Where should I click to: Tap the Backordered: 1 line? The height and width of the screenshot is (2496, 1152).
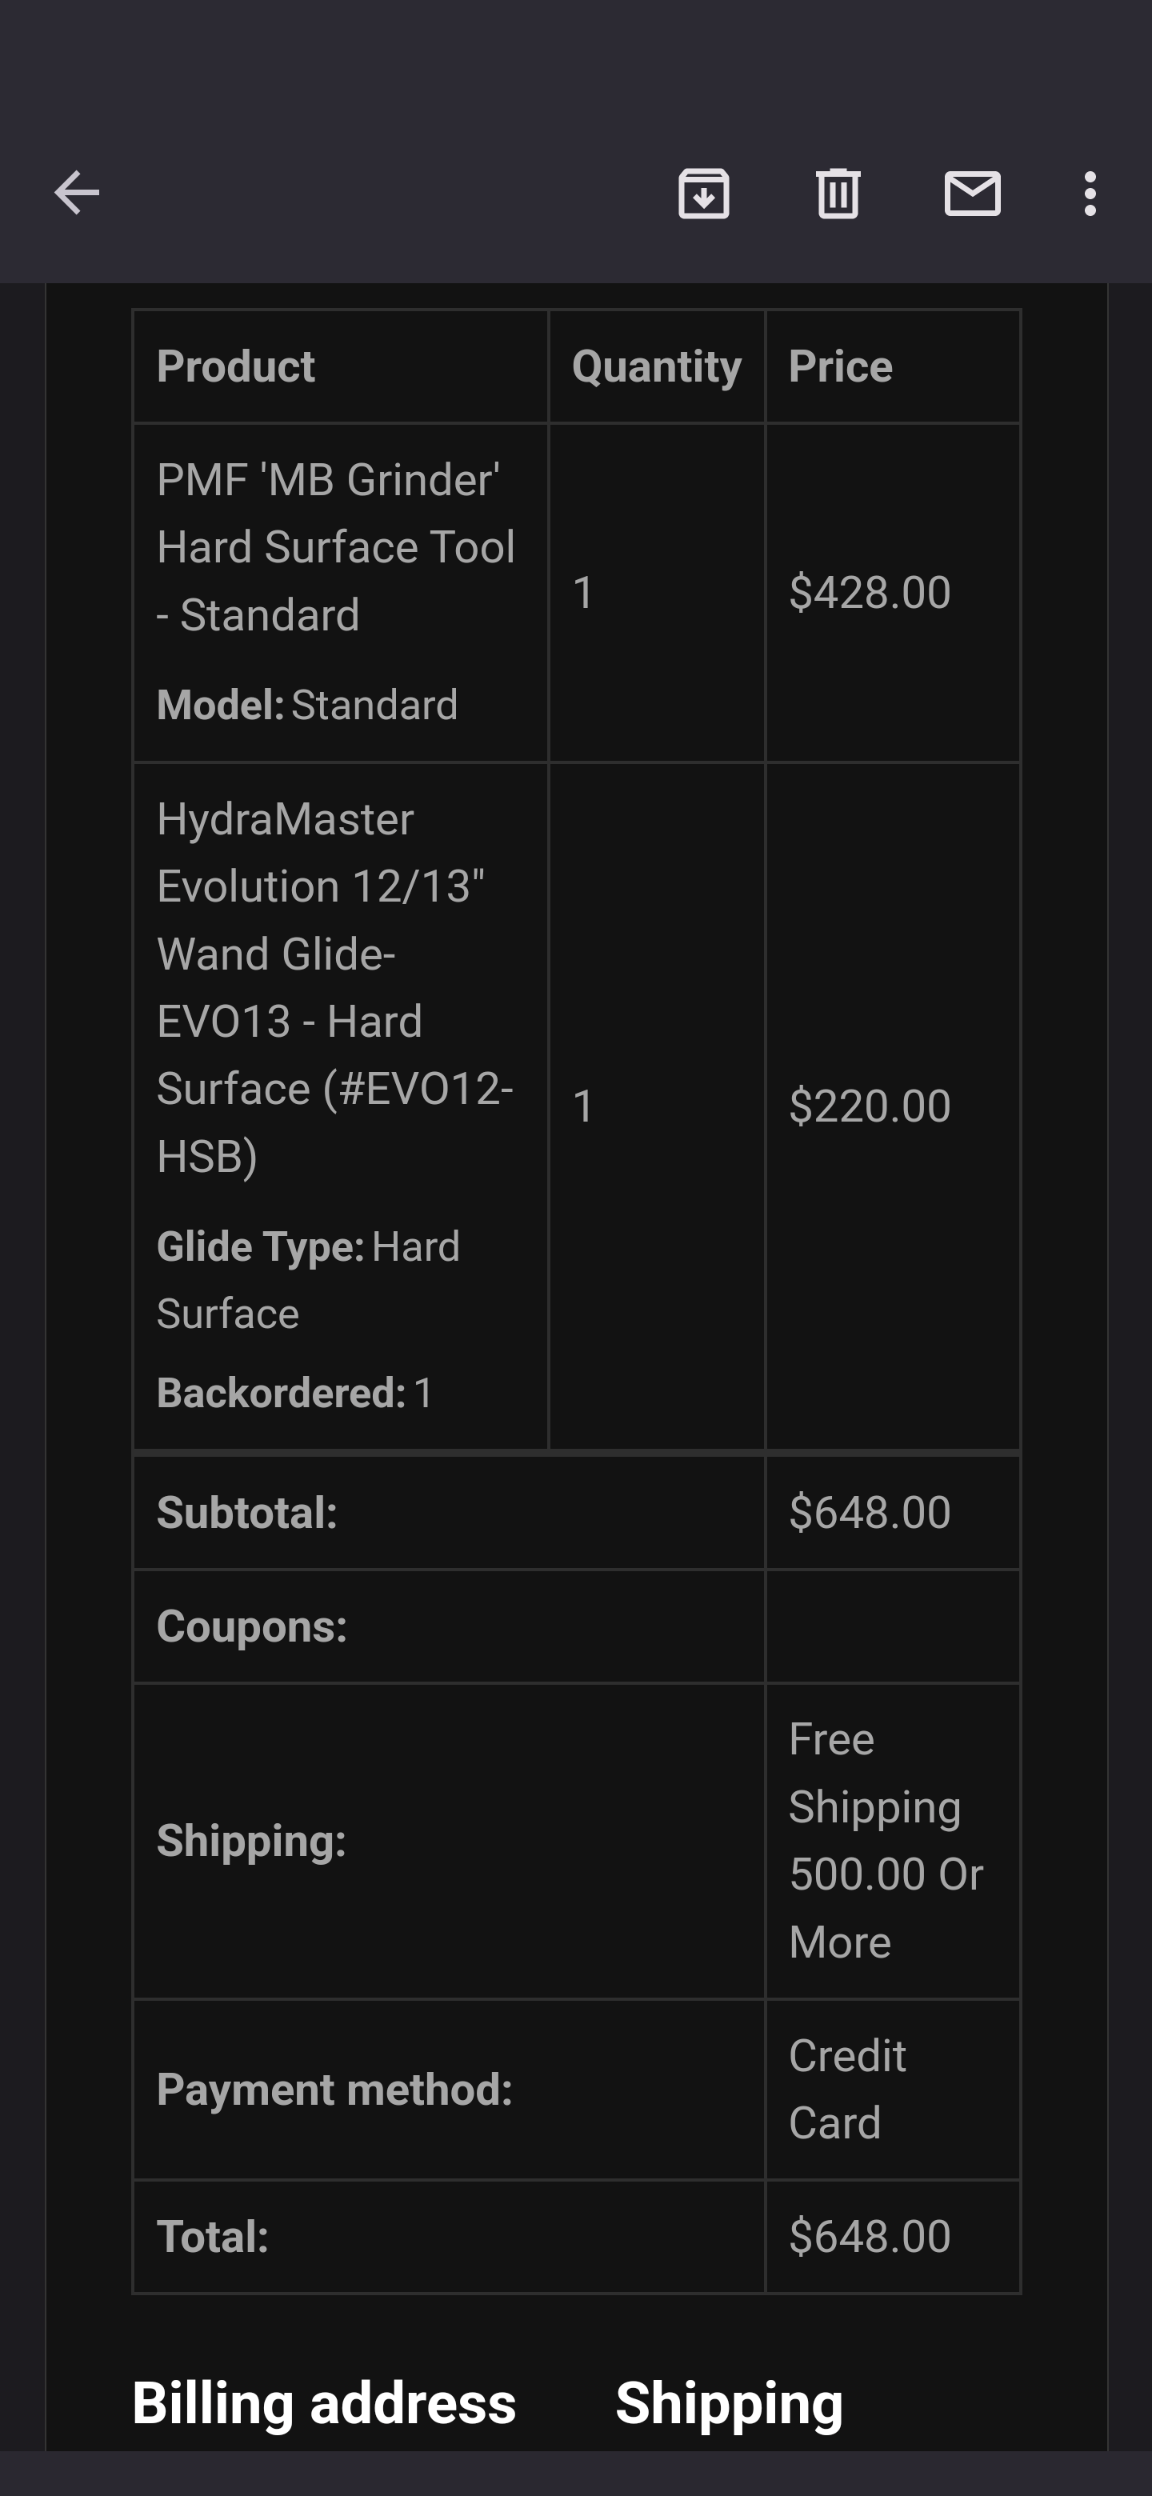point(295,1393)
